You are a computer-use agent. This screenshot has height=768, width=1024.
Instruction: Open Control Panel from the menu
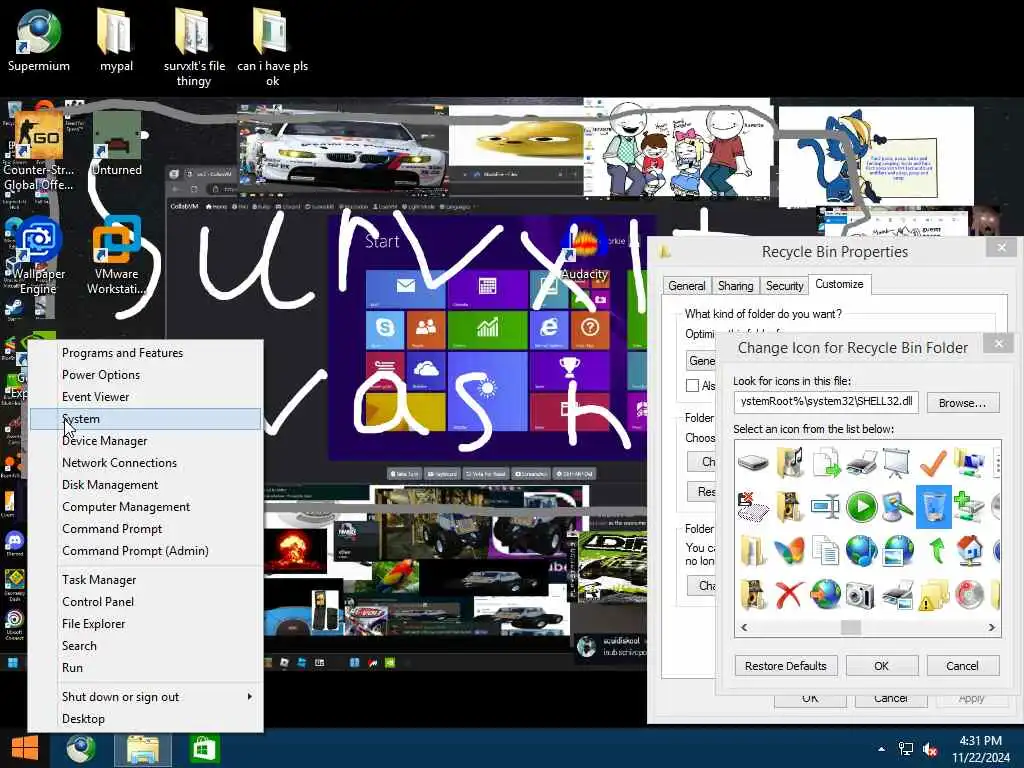[x=145, y=601]
